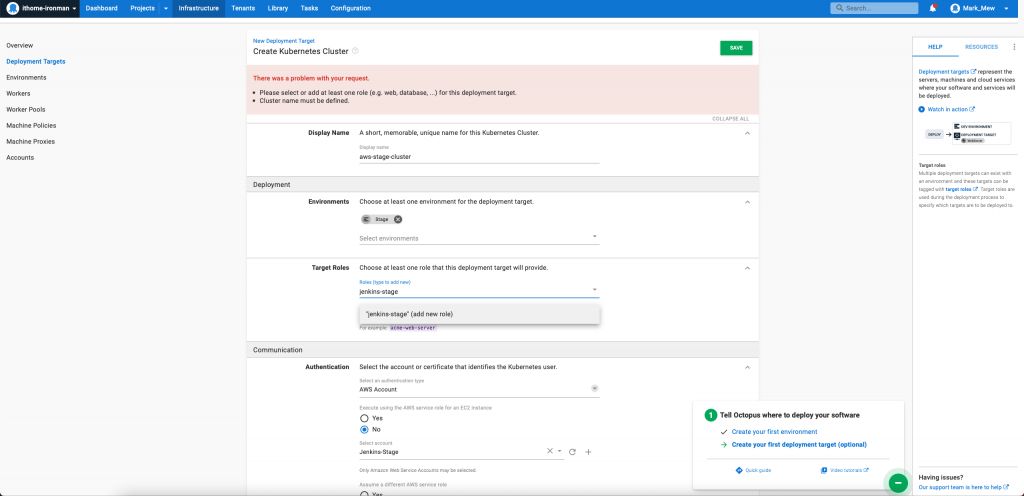Screen dimensions: 1024x496
Task: Clear the selected Jenkins-Stage account
Action: 549,451
